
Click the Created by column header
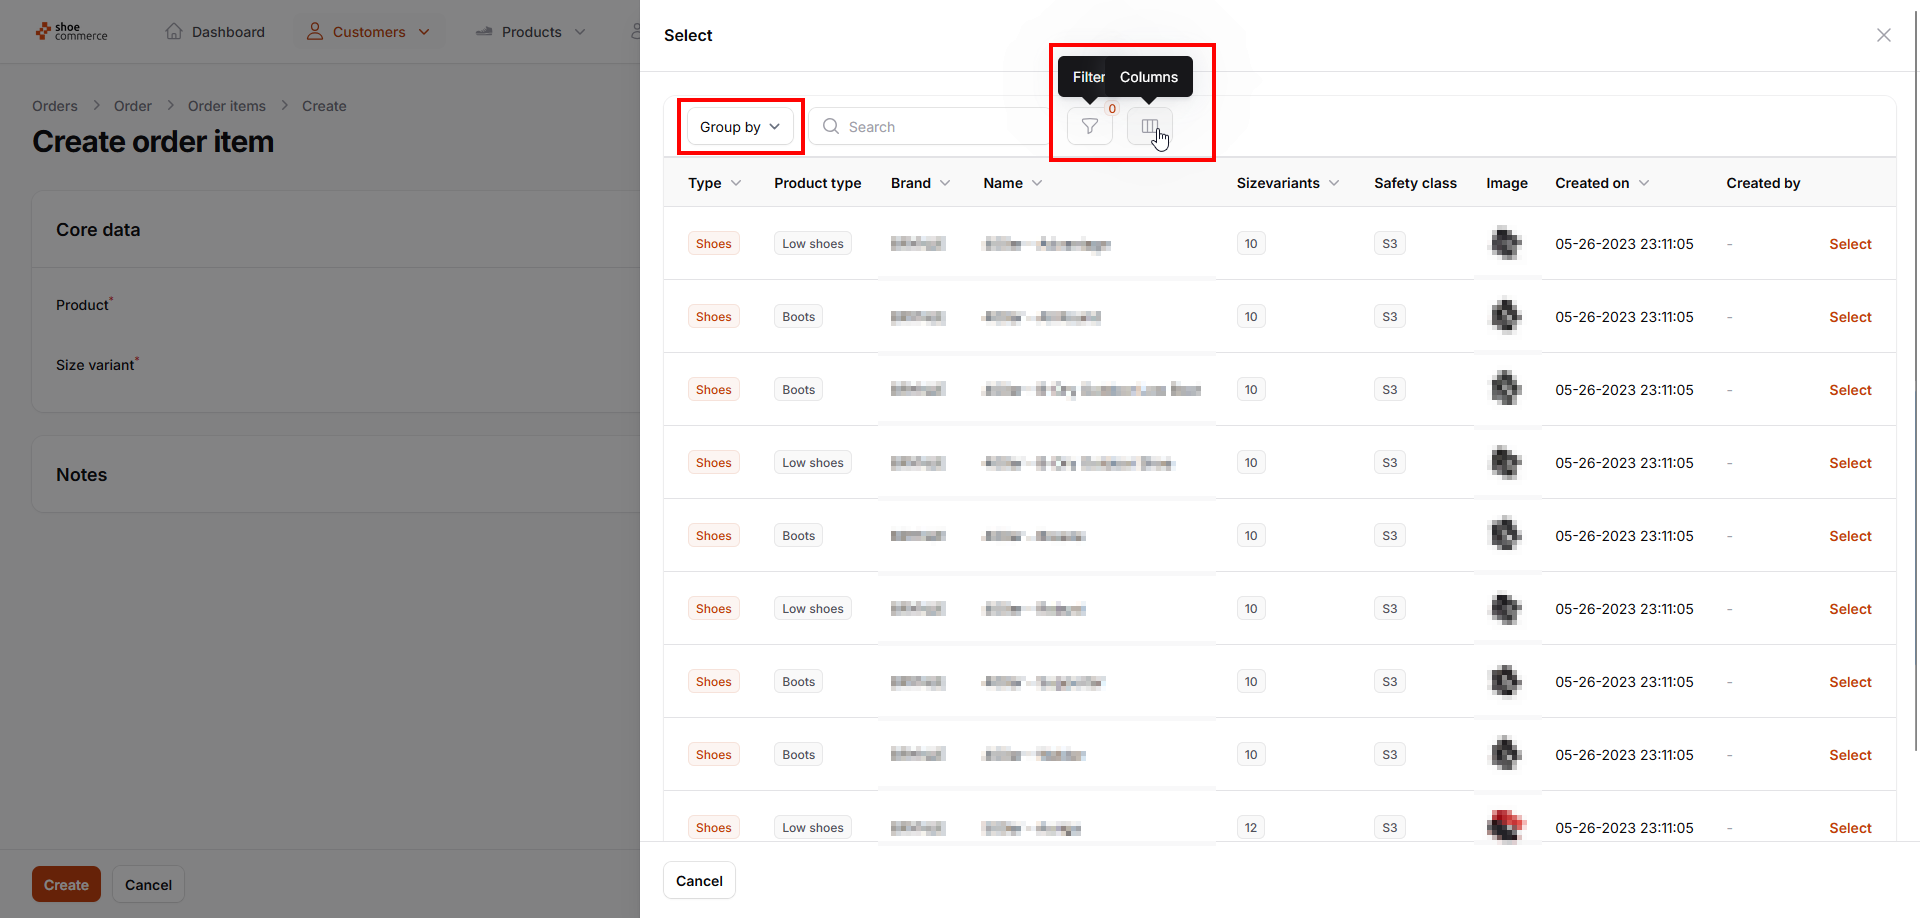(1763, 183)
